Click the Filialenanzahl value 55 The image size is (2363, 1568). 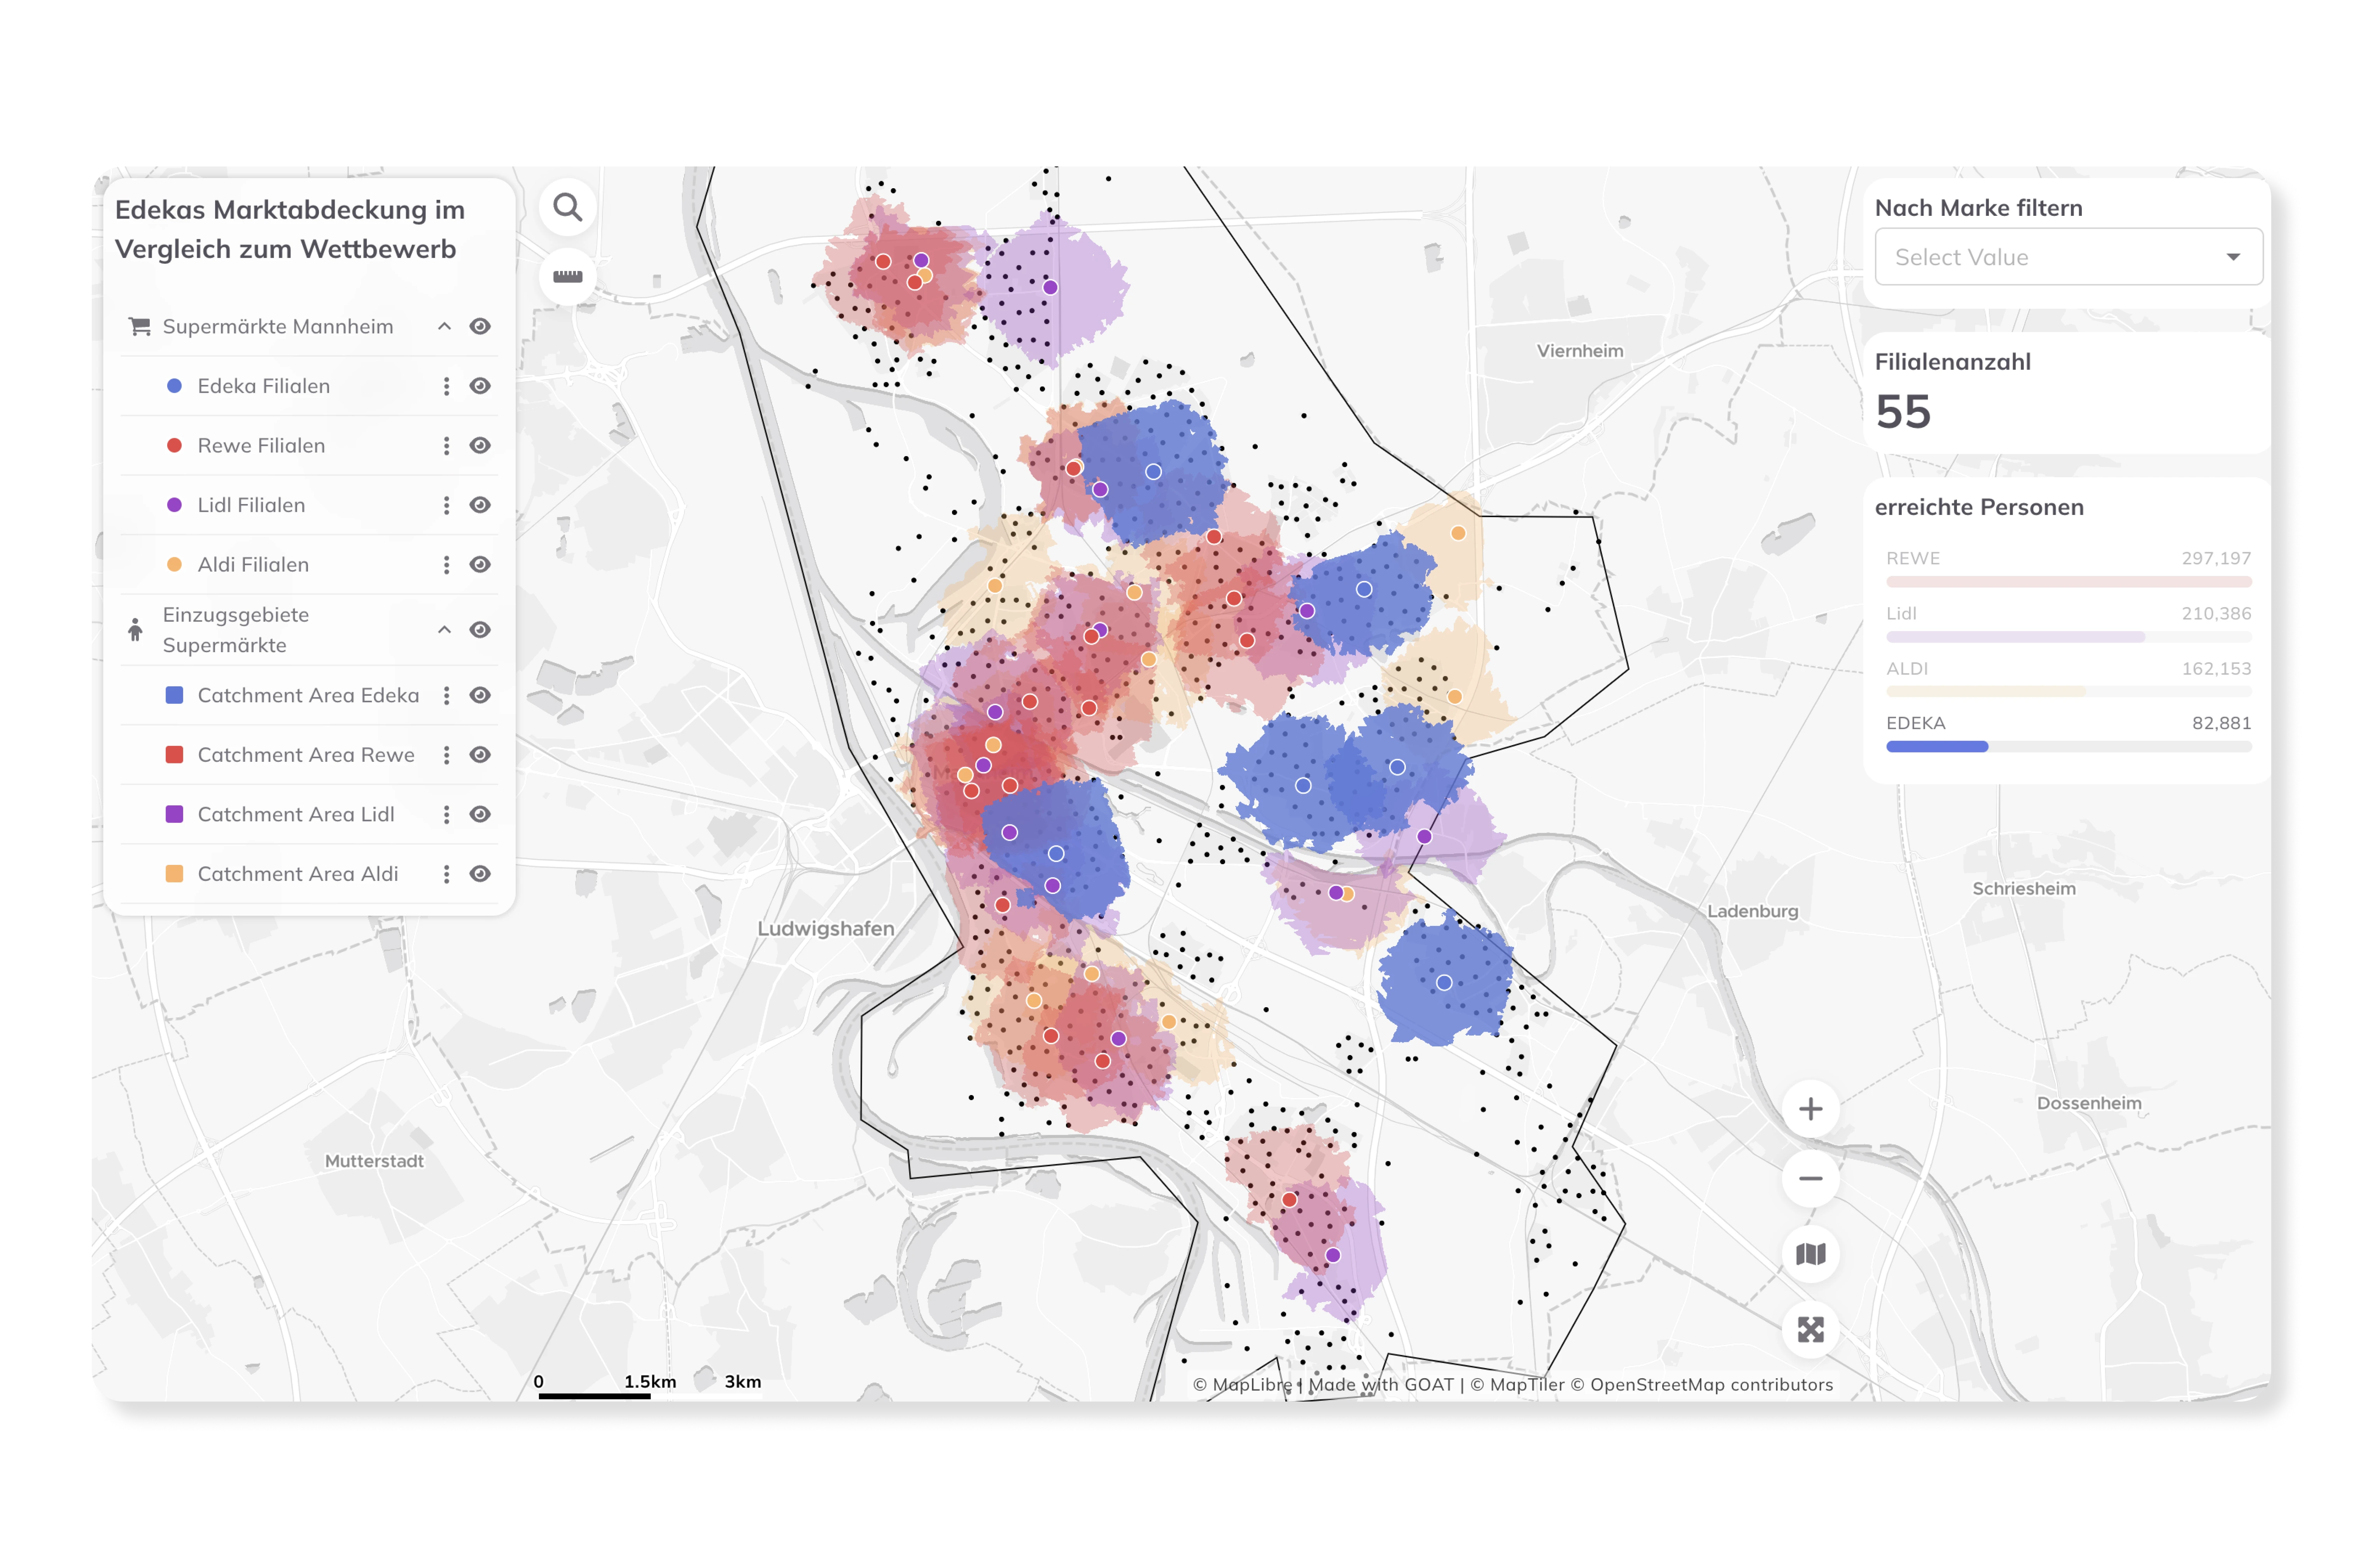click(x=1902, y=412)
